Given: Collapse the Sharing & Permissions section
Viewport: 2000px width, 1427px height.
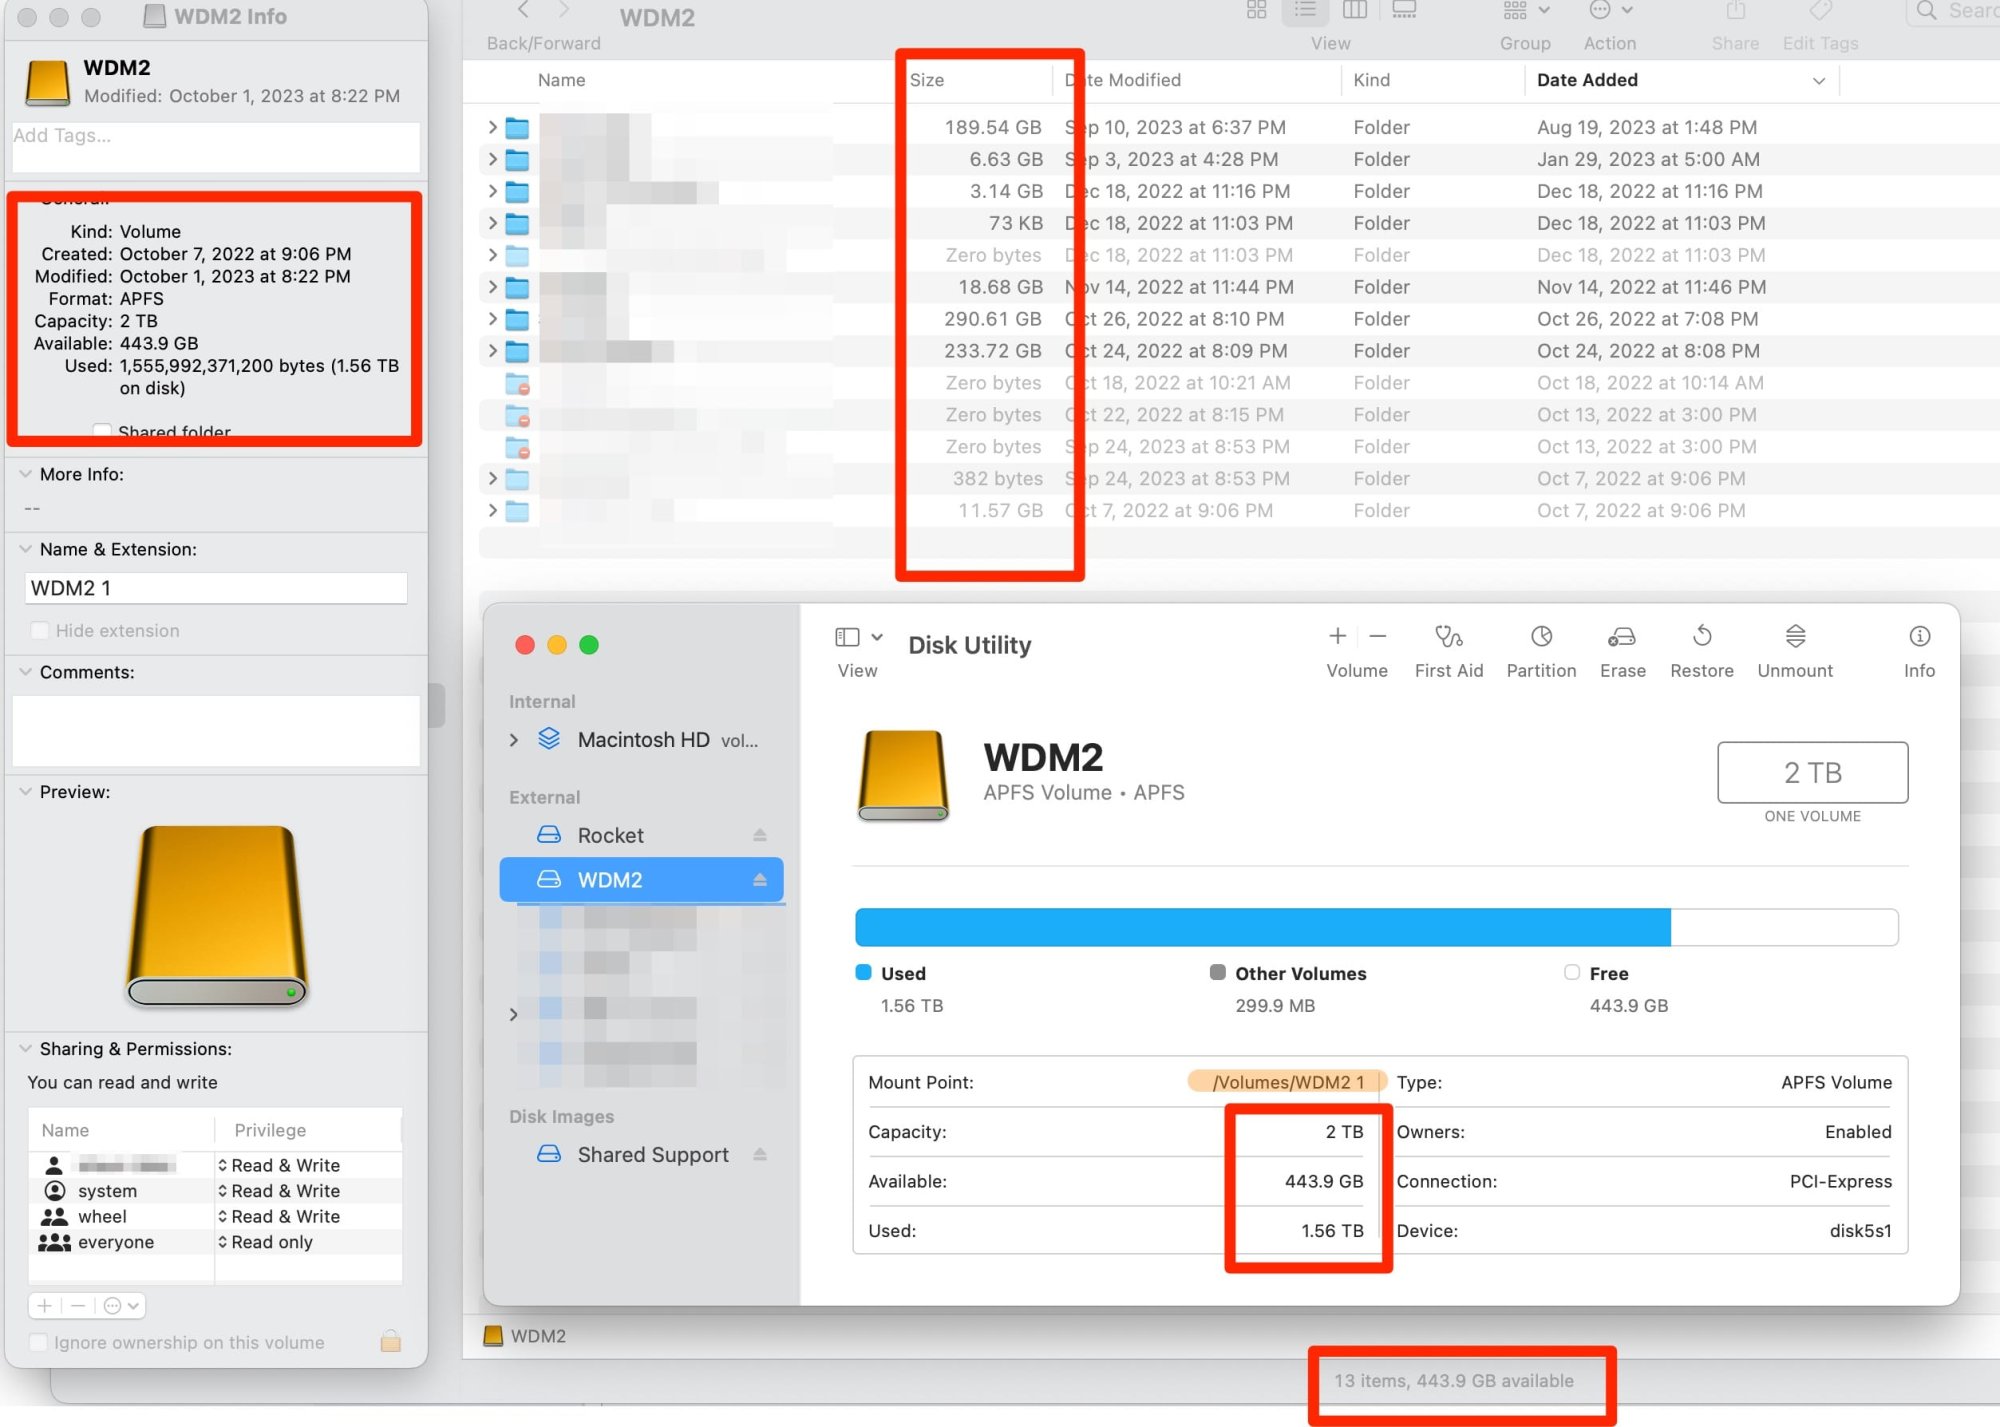Looking at the screenshot, I should tap(26, 1049).
